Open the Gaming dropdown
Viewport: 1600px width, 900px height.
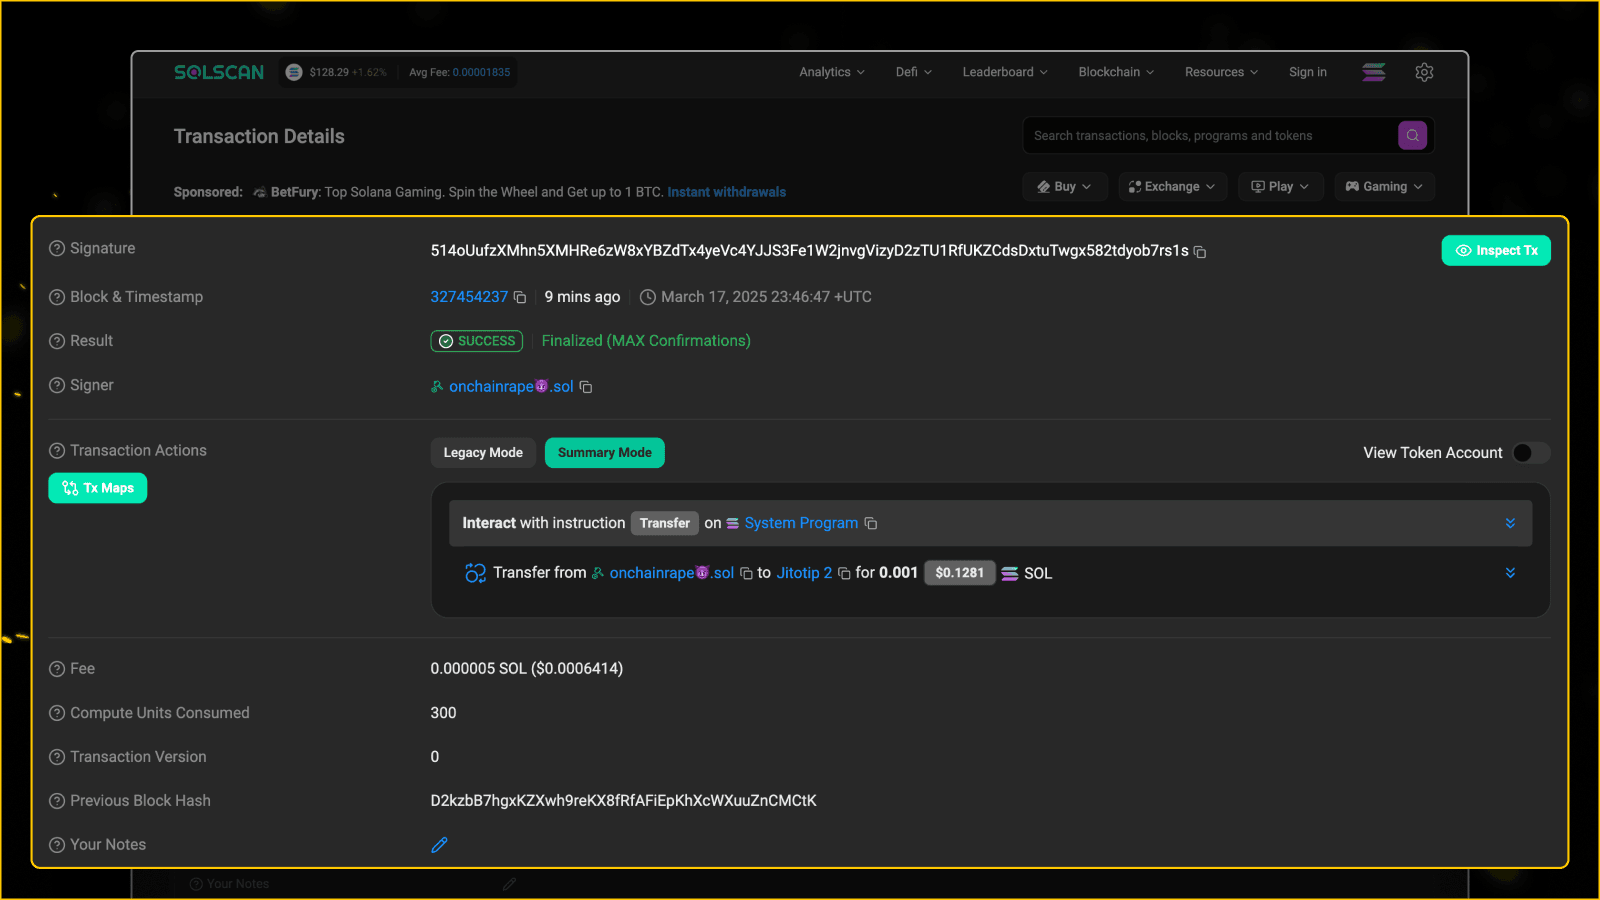pyautogui.click(x=1385, y=187)
